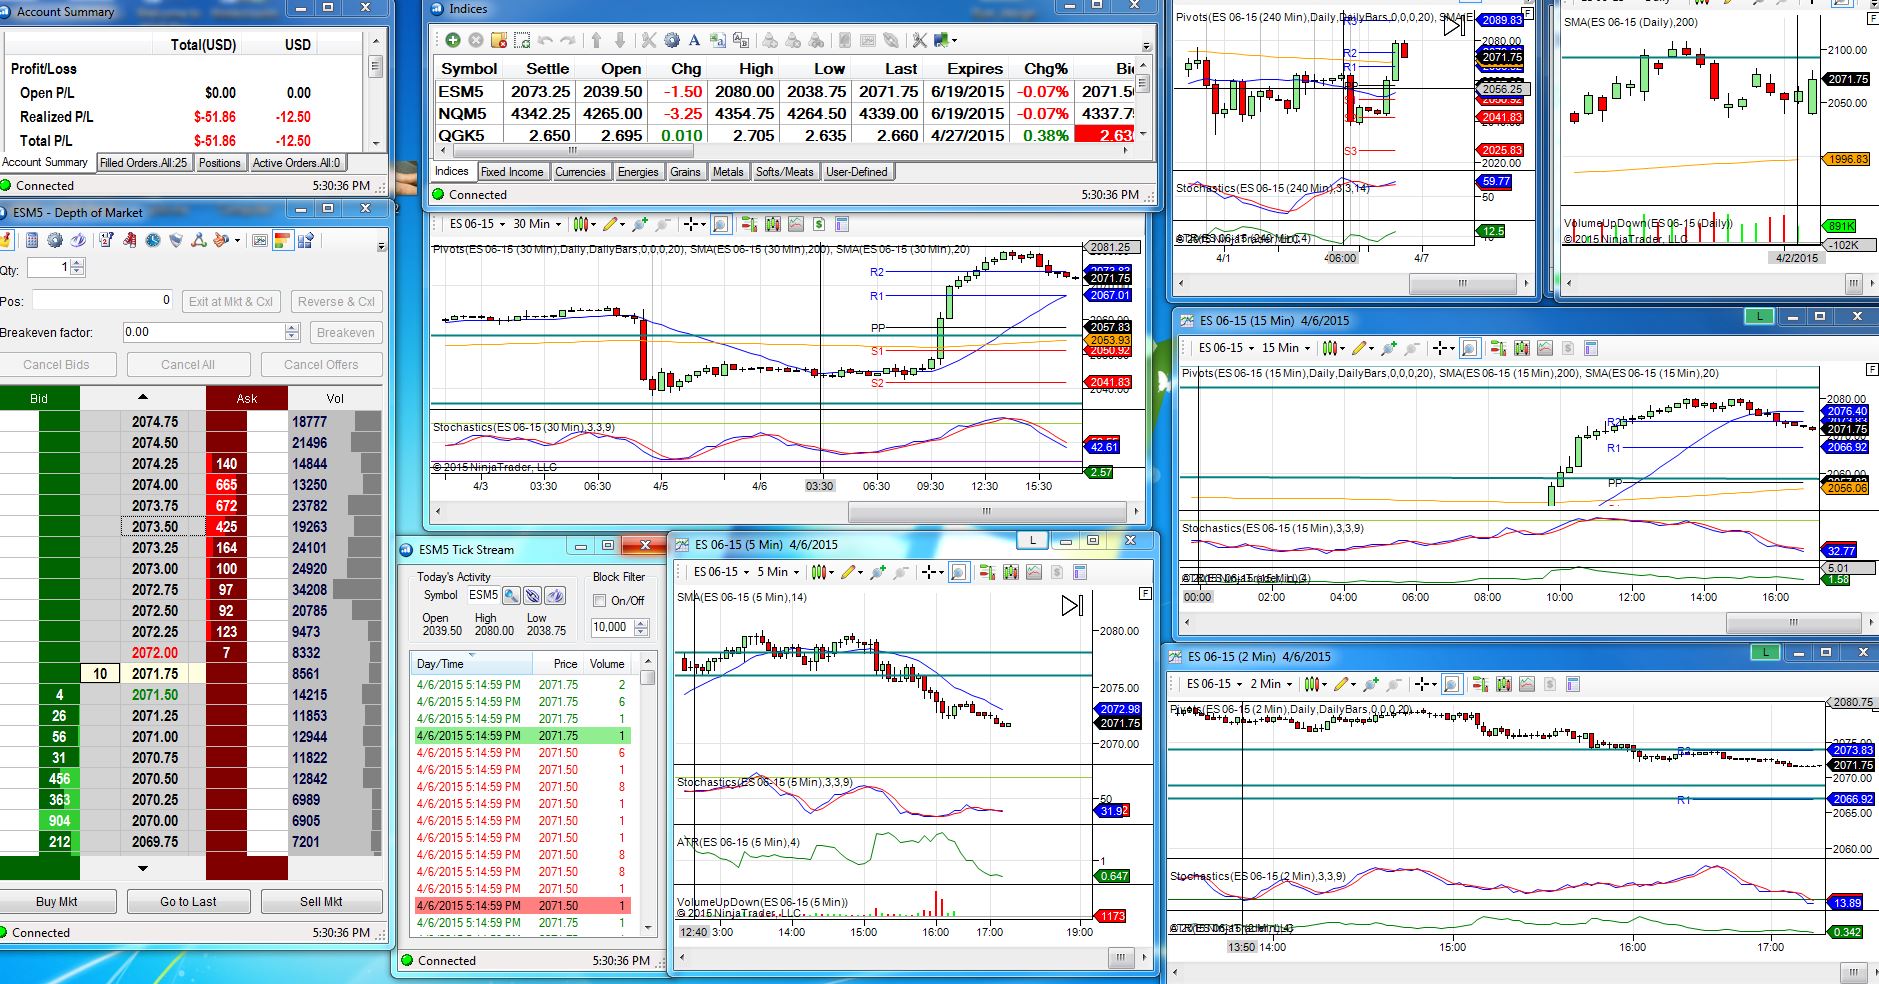Click green add-row icon in Indices toolbar
1879x984 pixels.
coord(453,40)
